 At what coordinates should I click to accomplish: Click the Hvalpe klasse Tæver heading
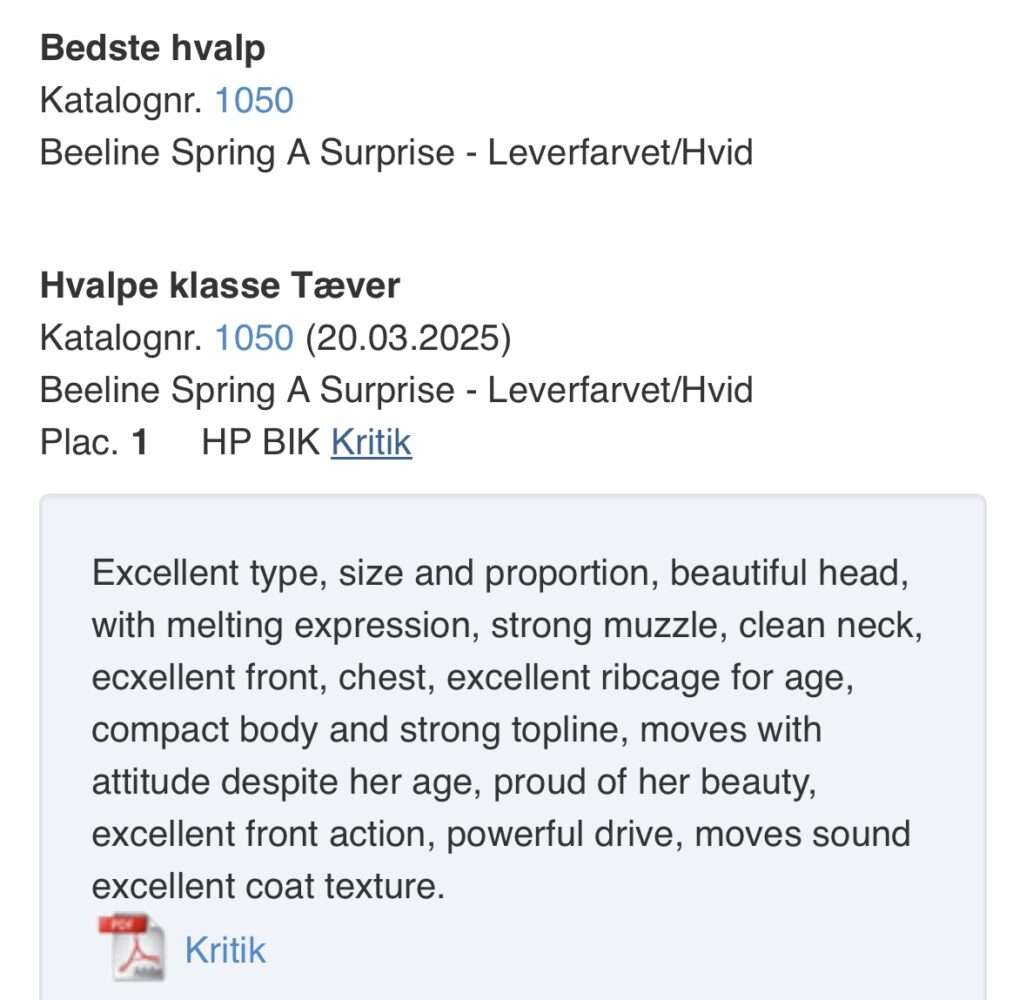click(220, 286)
